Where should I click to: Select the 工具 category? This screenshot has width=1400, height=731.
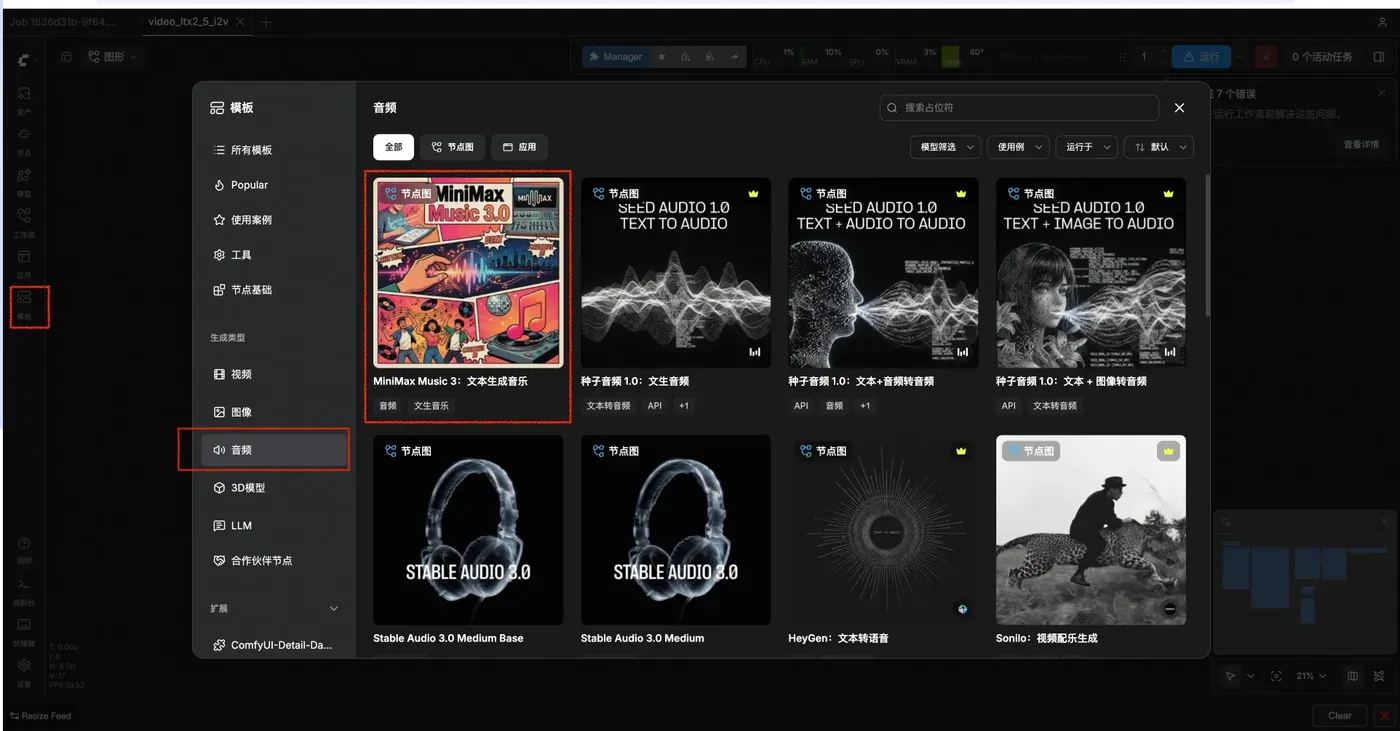click(275, 255)
